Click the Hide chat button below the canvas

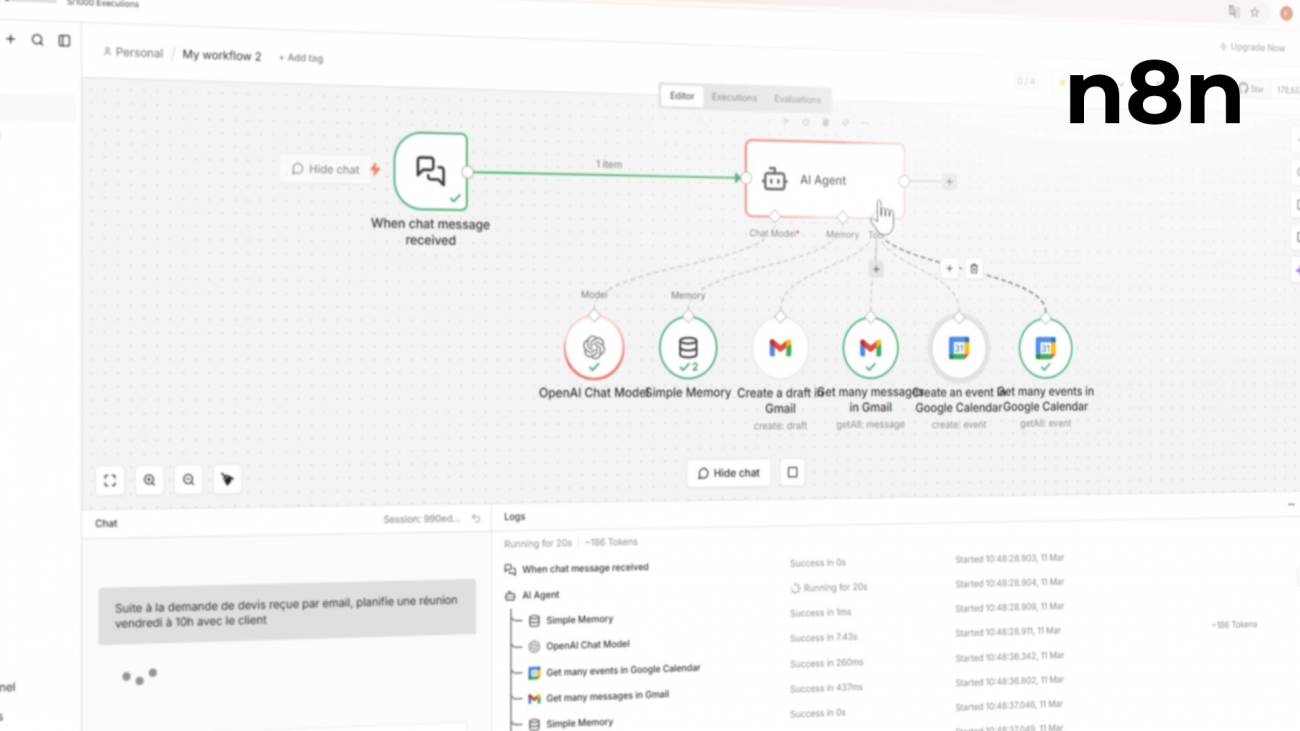pos(728,473)
